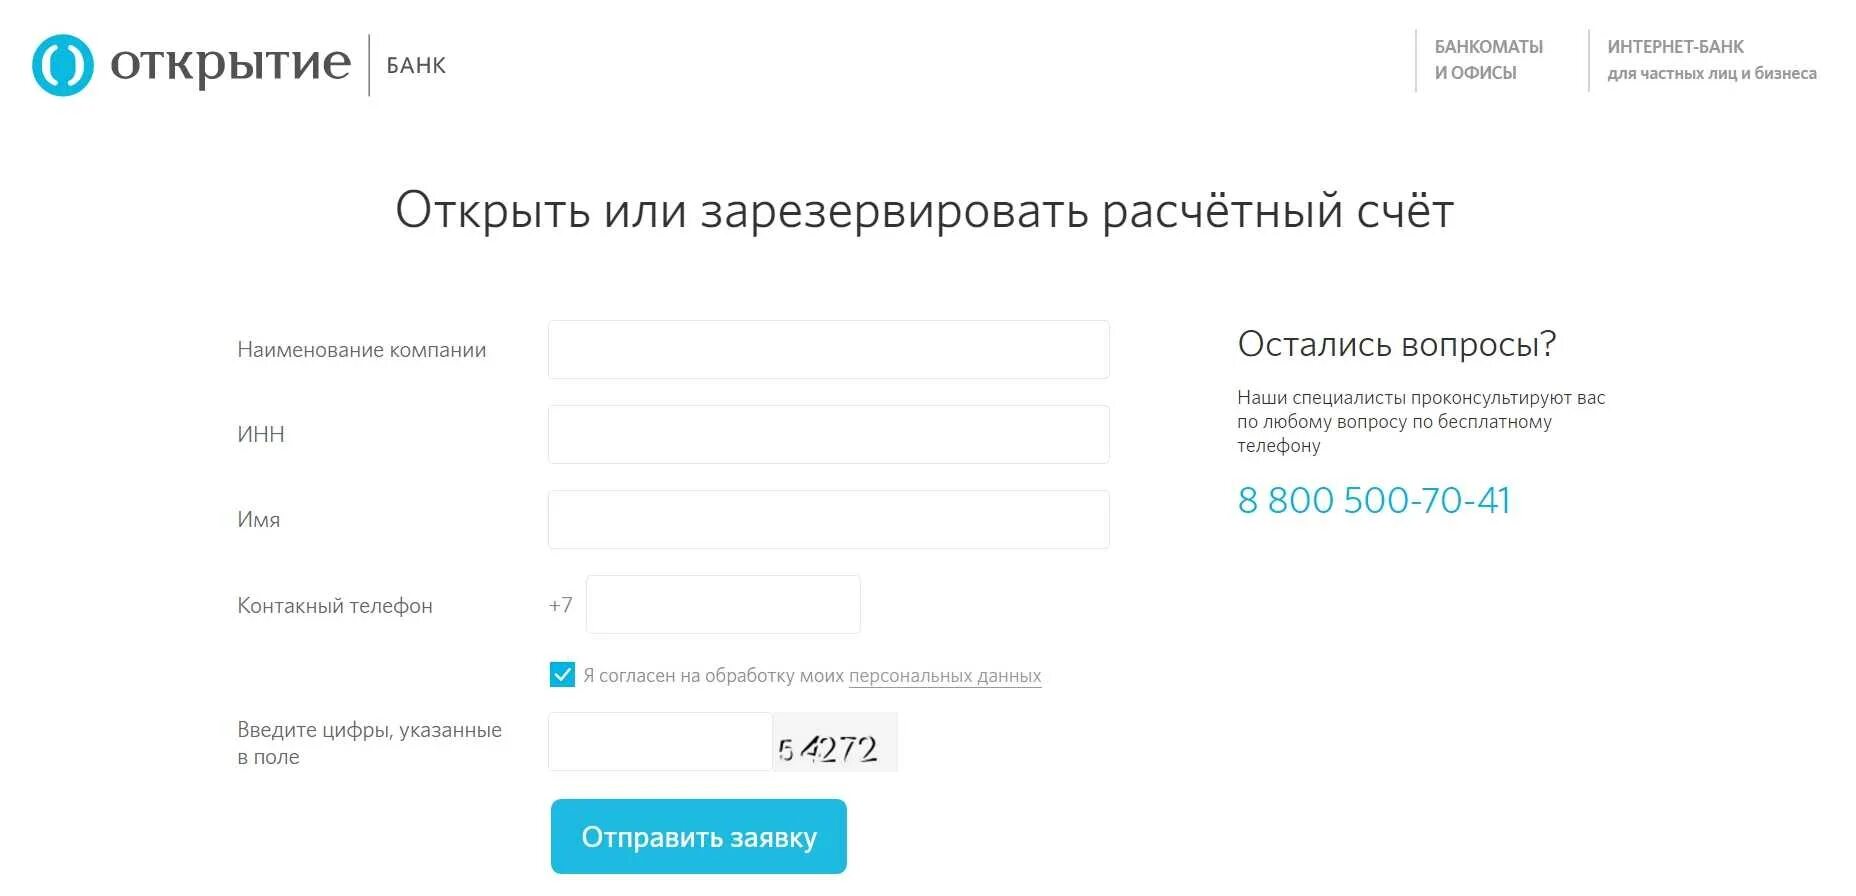Call the 8 800 500-70-41 phone link
Screen dimensions: 1856x896
click(1374, 500)
